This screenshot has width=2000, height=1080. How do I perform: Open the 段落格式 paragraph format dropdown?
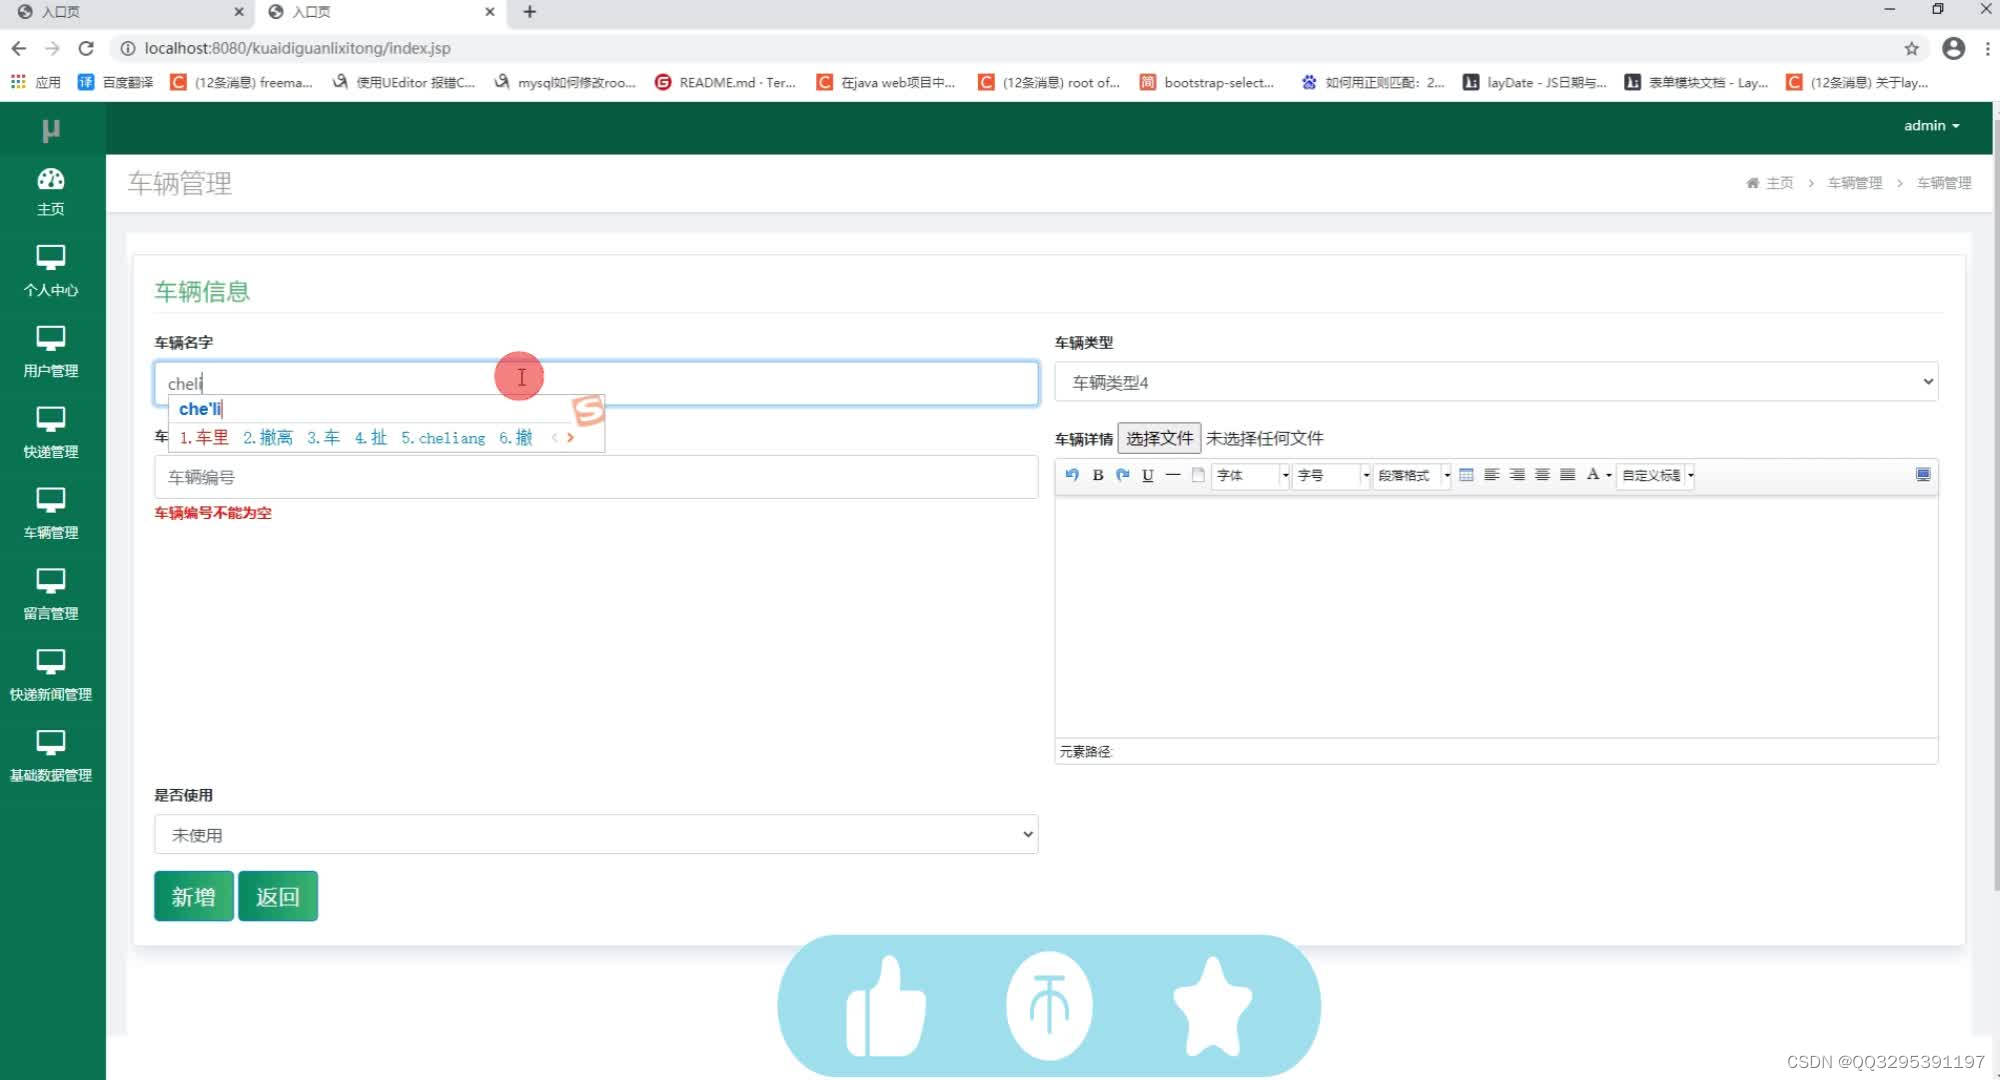coord(1412,475)
